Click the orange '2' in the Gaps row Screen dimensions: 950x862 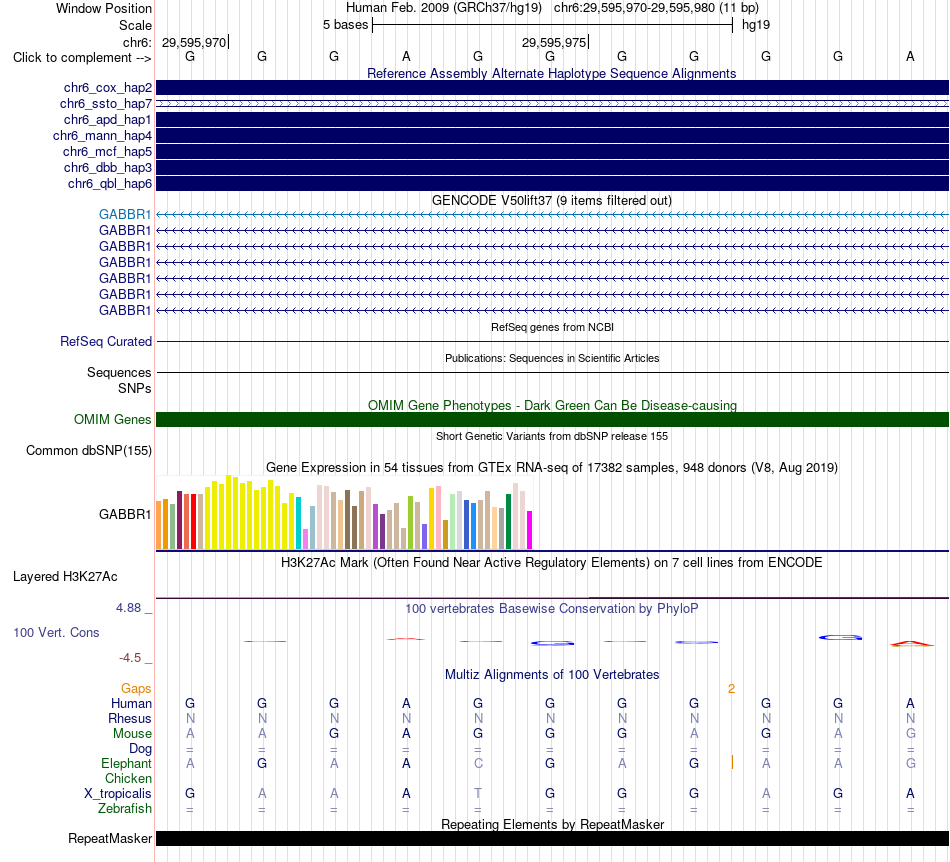(731, 689)
